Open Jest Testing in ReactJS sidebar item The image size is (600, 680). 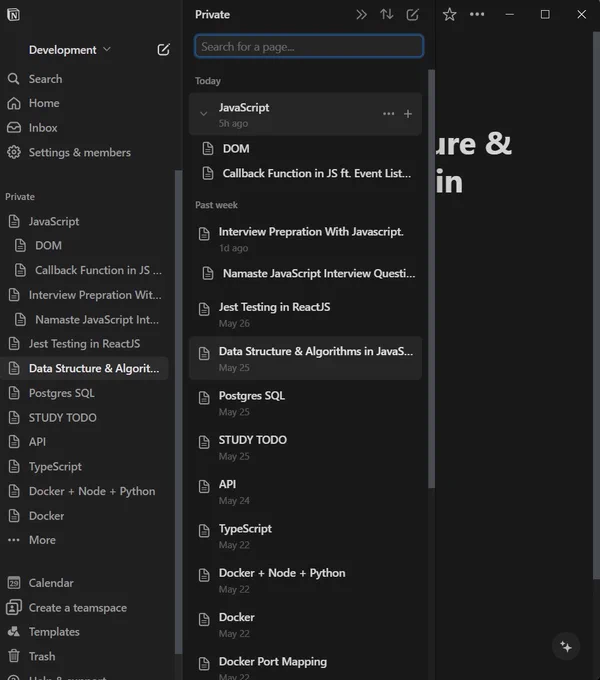pyautogui.click(x=85, y=344)
